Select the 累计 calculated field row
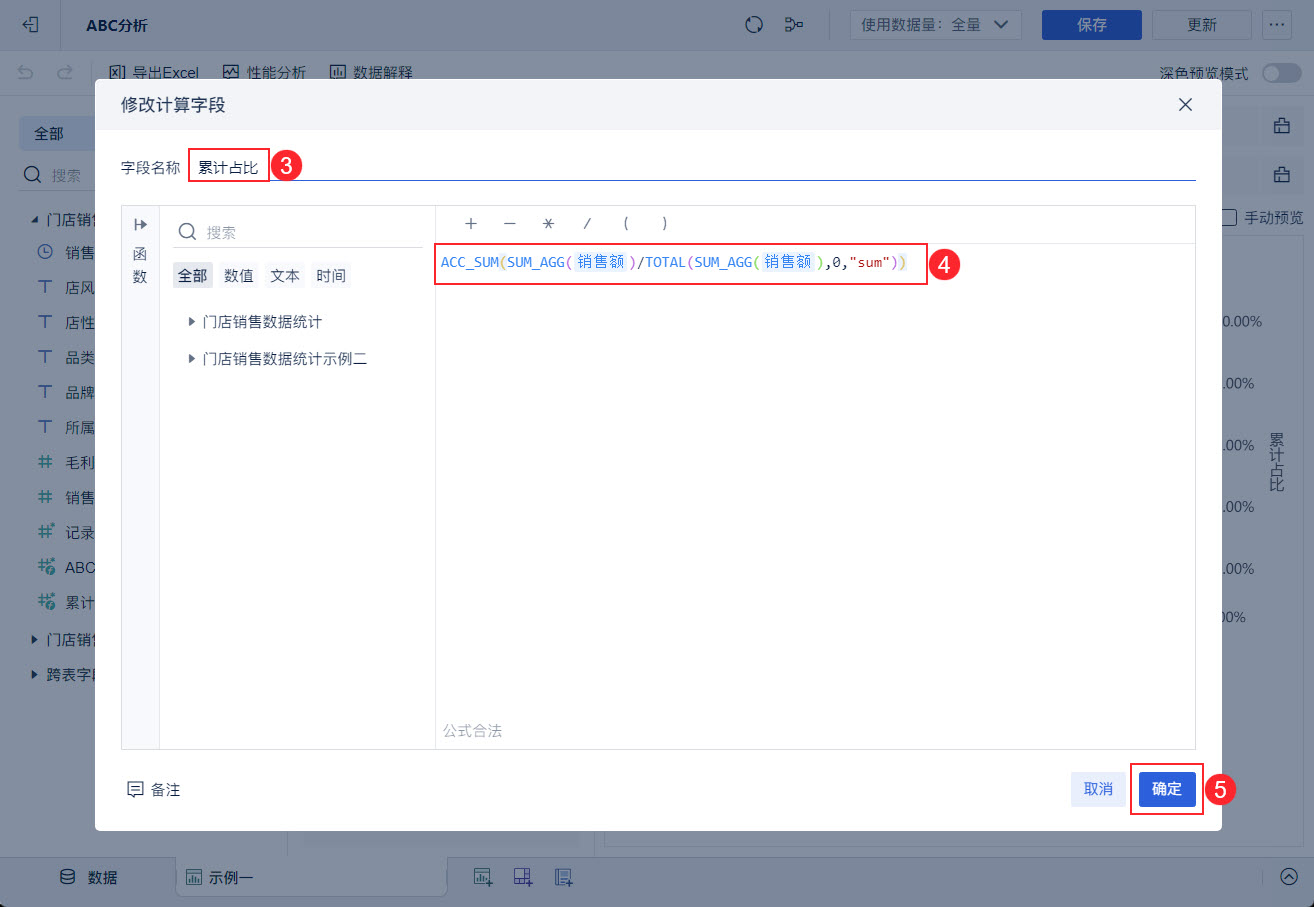 pos(66,602)
